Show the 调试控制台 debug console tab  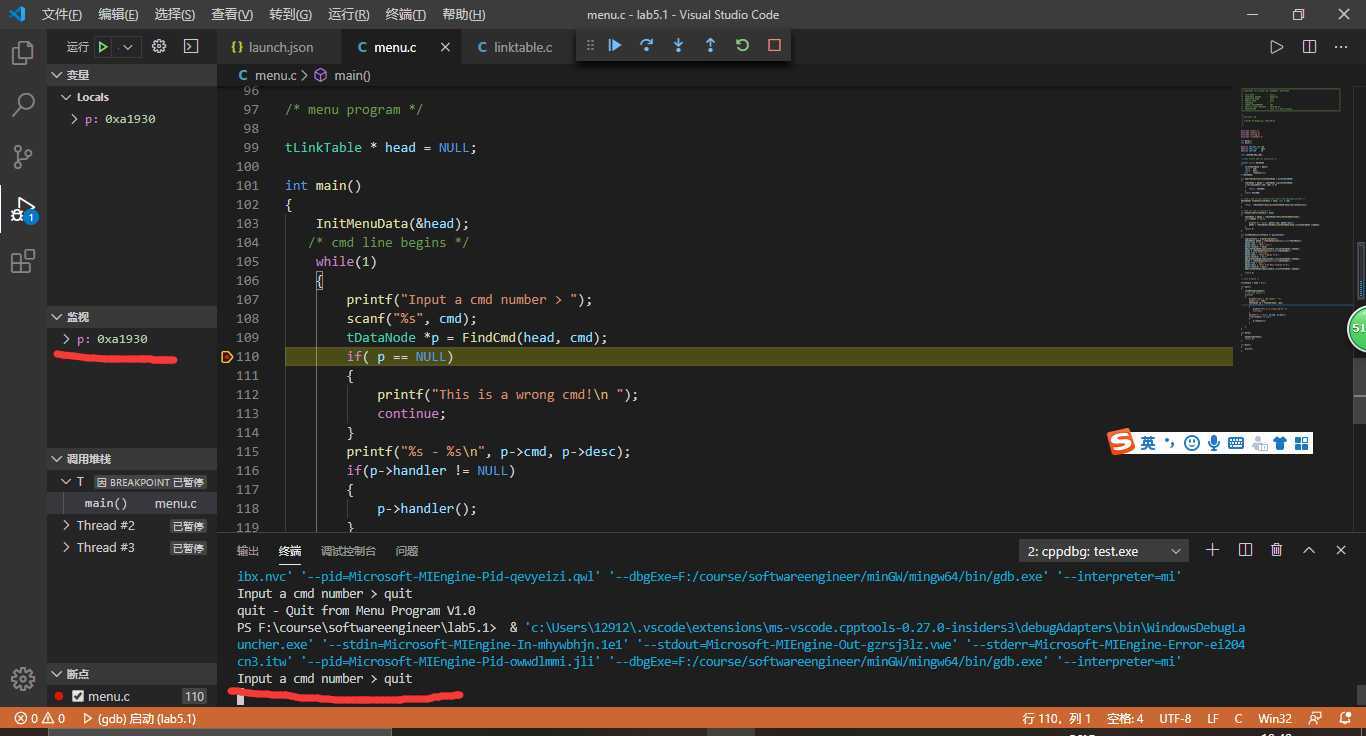click(348, 551)
